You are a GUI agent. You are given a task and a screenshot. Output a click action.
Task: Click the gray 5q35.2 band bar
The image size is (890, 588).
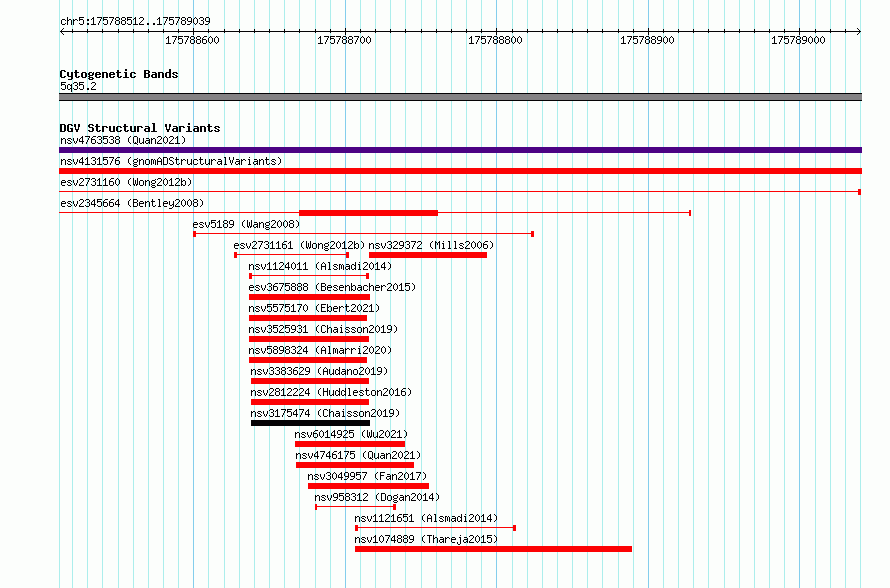coord(460,97)
